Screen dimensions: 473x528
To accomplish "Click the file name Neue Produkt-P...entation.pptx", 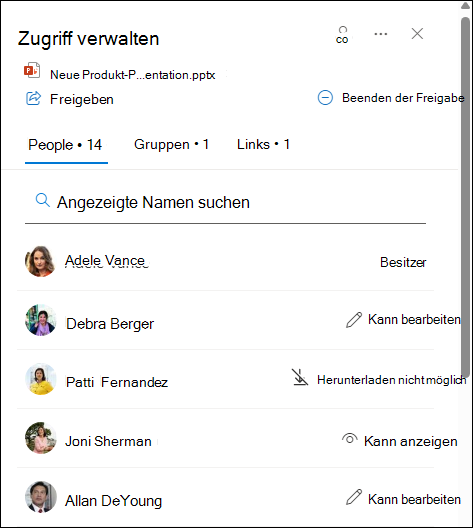I will (x=133, y=75).
